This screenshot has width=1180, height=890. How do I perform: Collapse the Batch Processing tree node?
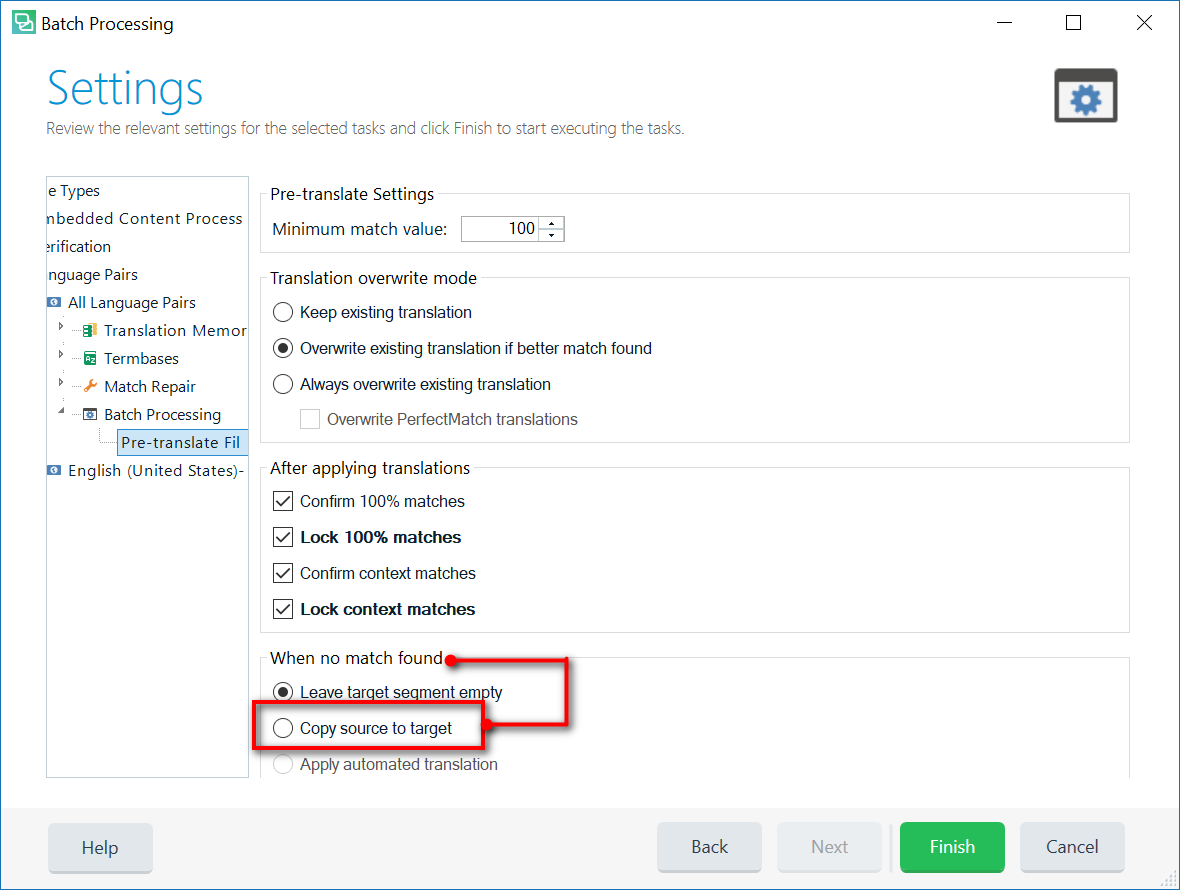coord(61,411)
